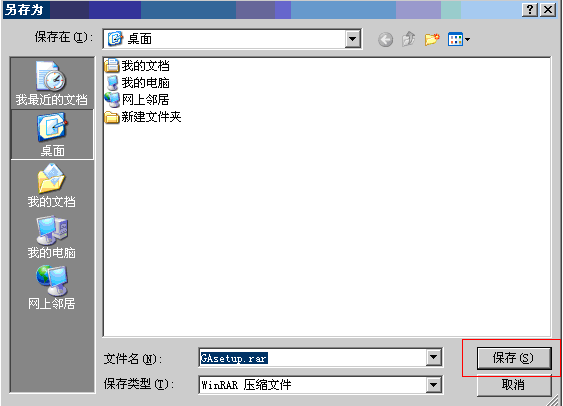Open 网上邻居 from the places bar
Screen dimensions: 563x406
tap(52, 288)
